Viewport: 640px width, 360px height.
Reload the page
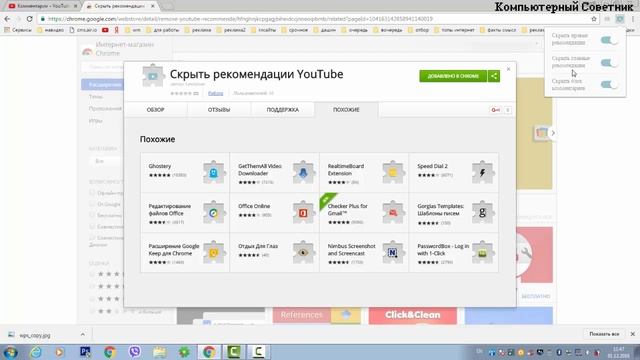(29, 19)
